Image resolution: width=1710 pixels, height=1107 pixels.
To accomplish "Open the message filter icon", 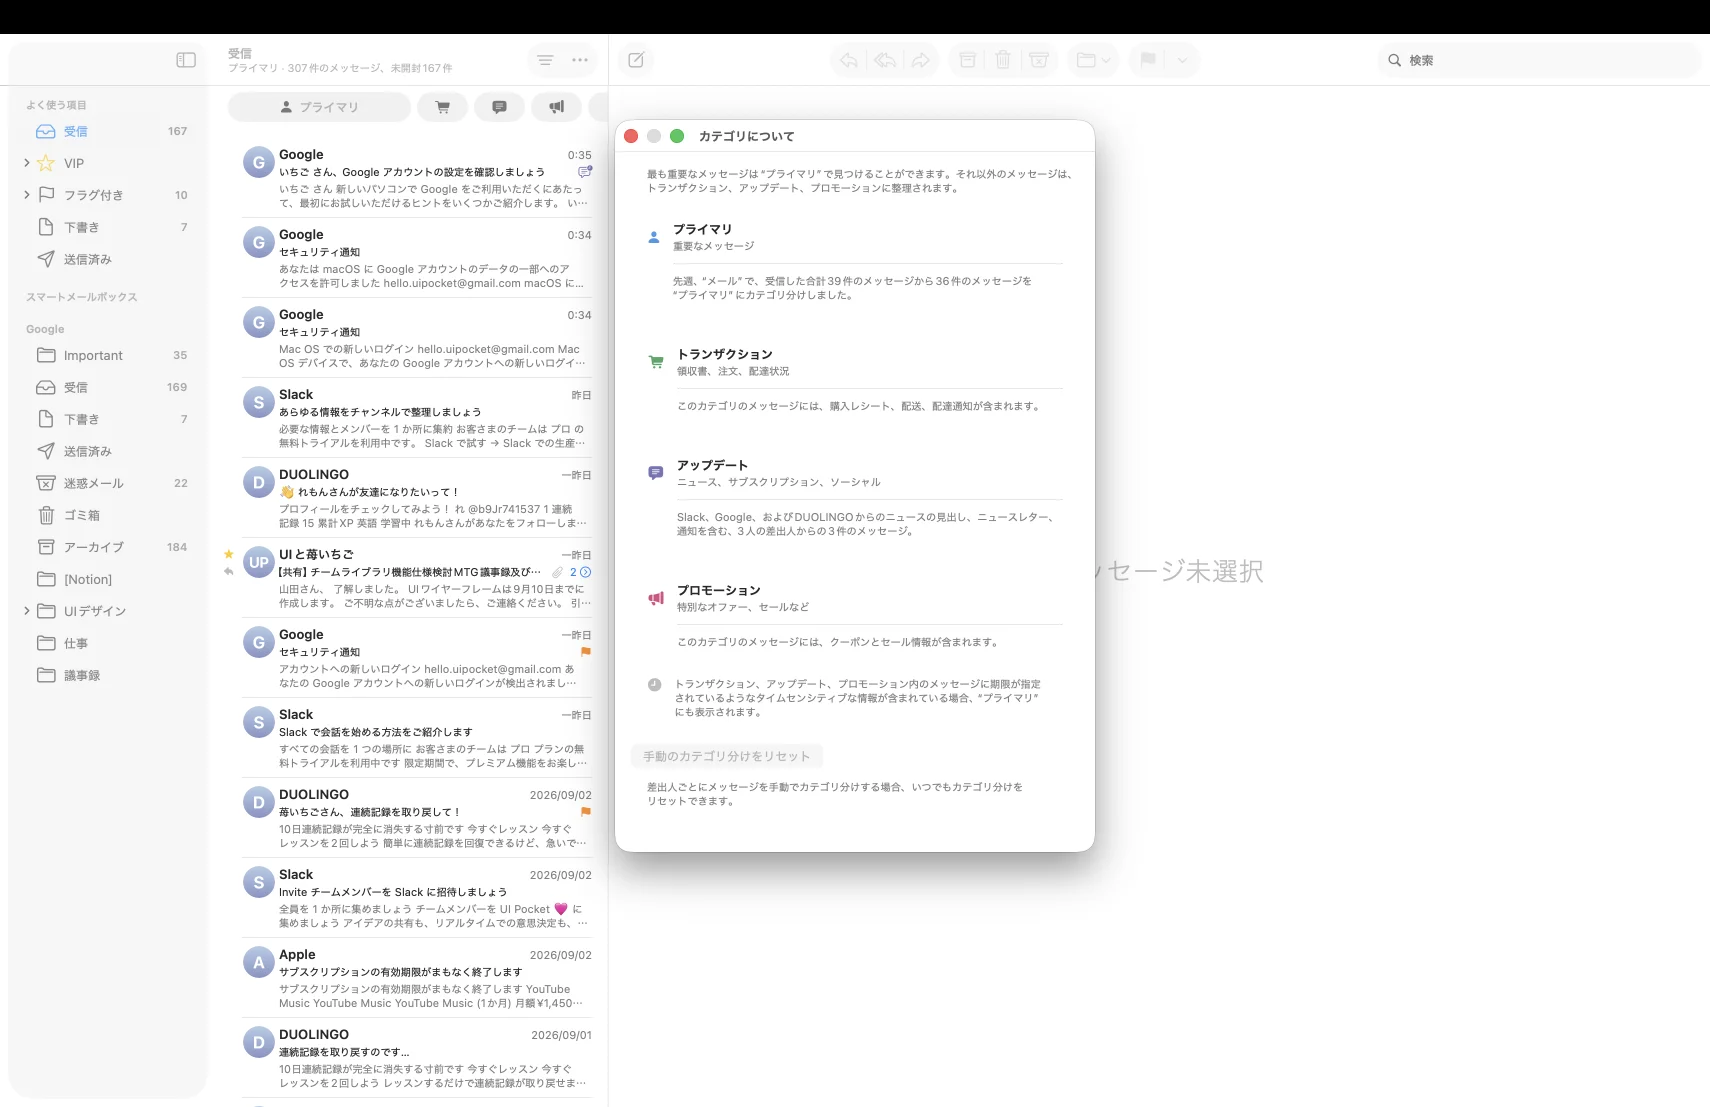I will [545, 60].
